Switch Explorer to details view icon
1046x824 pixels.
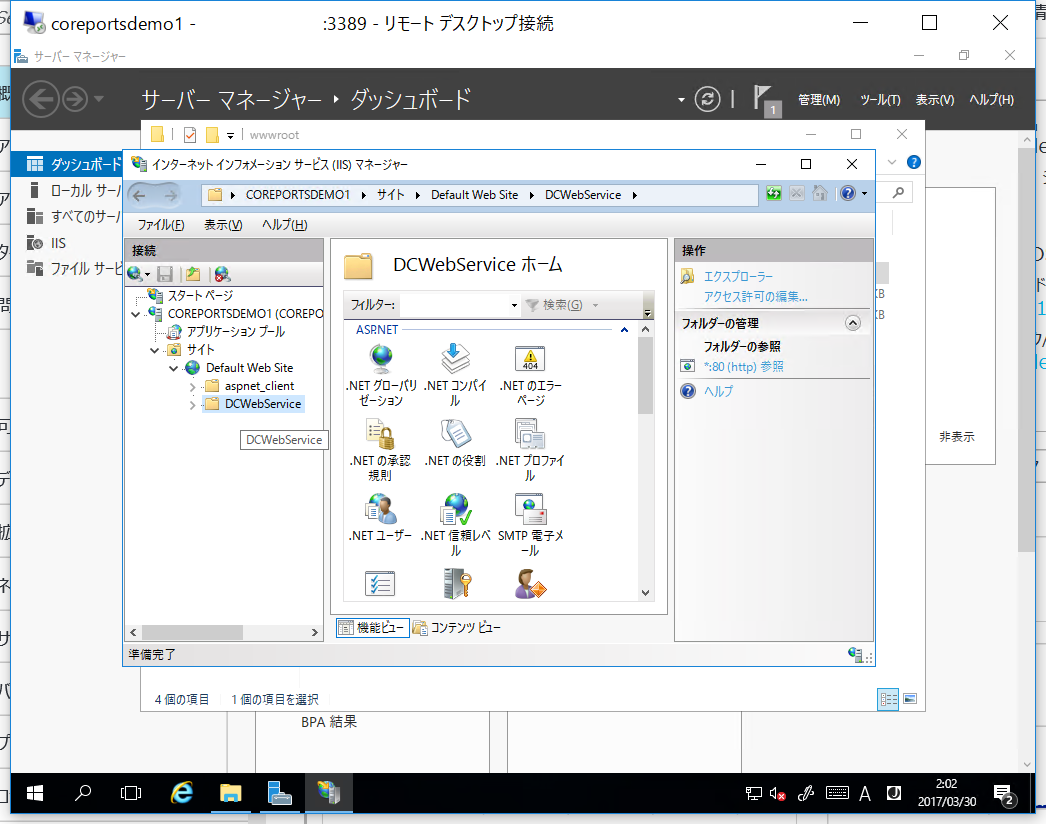click(x=888, y=699)
